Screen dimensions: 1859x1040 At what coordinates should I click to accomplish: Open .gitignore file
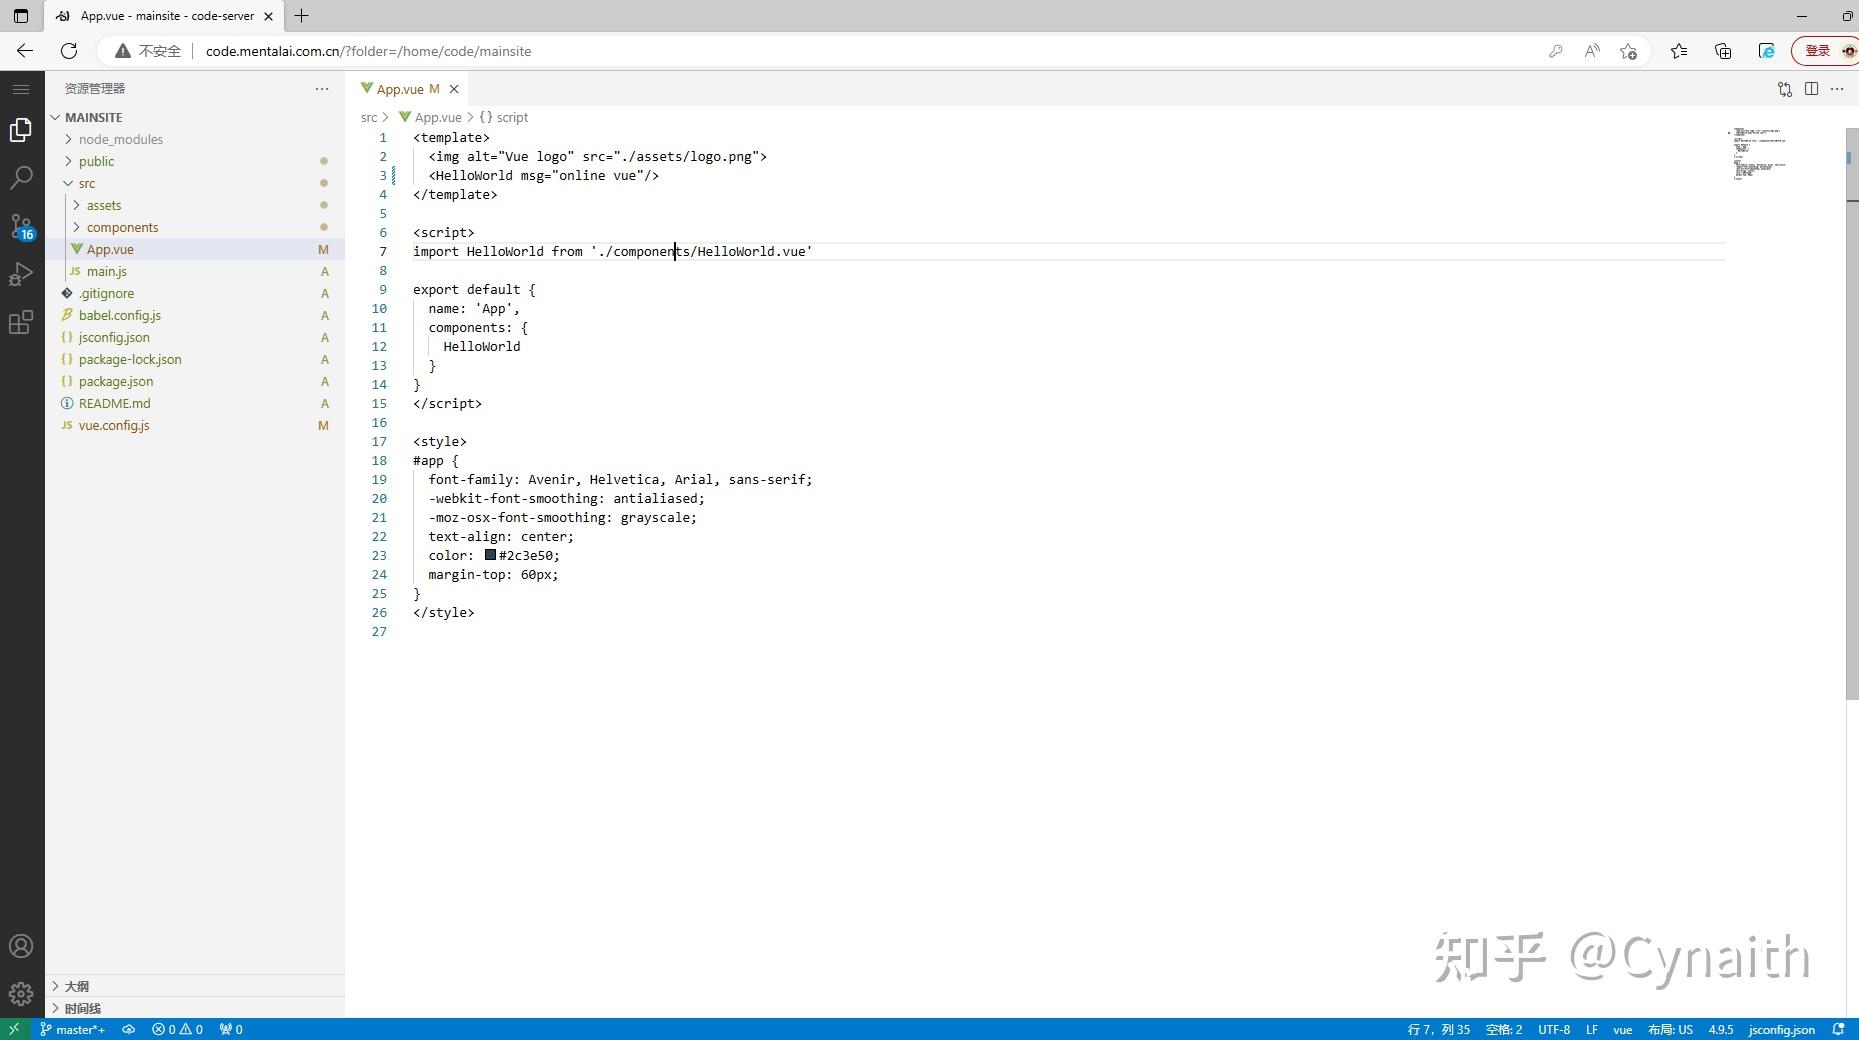tap(195, 293)
